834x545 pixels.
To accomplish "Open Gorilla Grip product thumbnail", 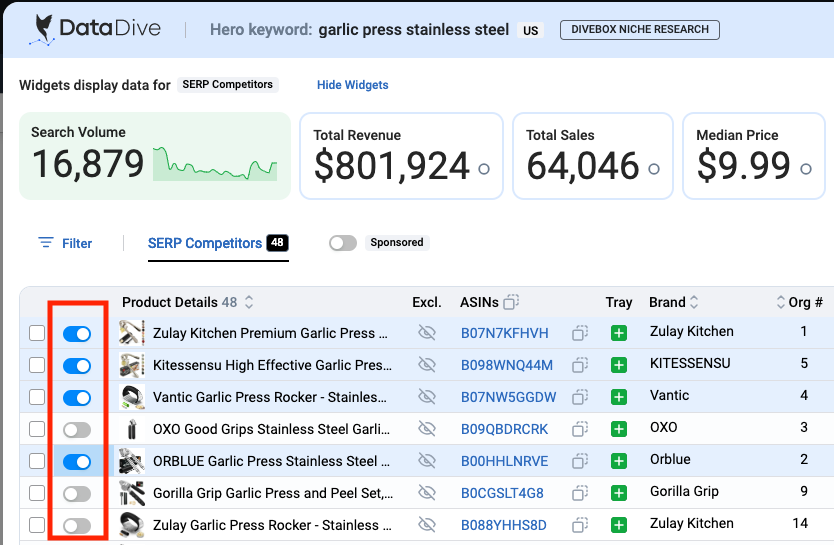I will point(131,493).
